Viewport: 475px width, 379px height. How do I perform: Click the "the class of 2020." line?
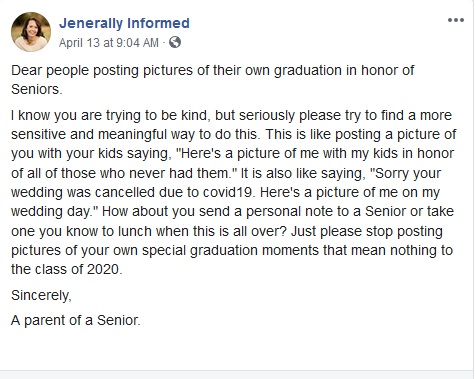(x=67, y=269)
